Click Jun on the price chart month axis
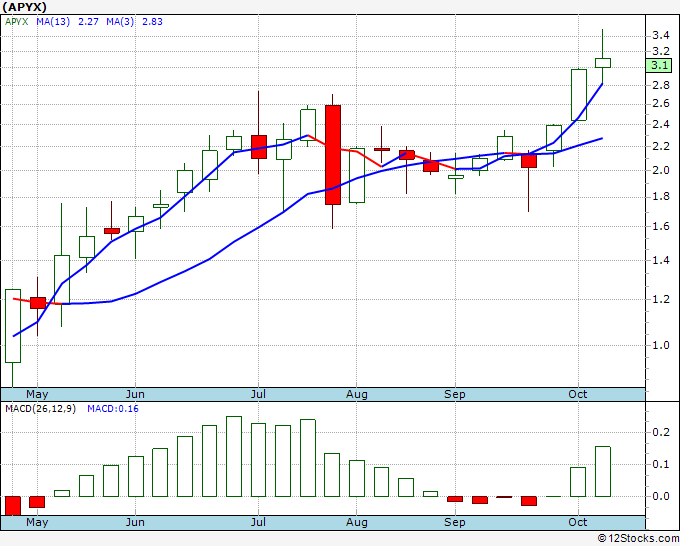This screenshot has width=680, height=546. click(x=135, y=394)
